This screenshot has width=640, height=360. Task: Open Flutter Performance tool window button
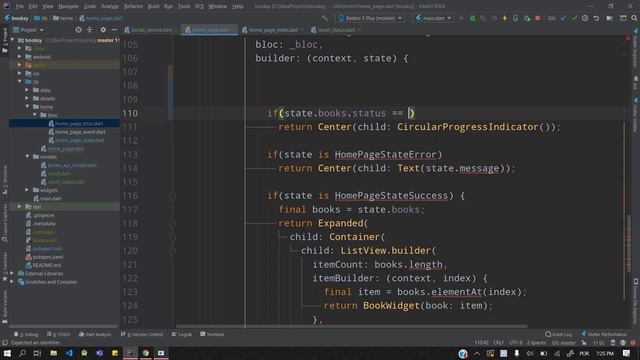[x=604, y=334]
